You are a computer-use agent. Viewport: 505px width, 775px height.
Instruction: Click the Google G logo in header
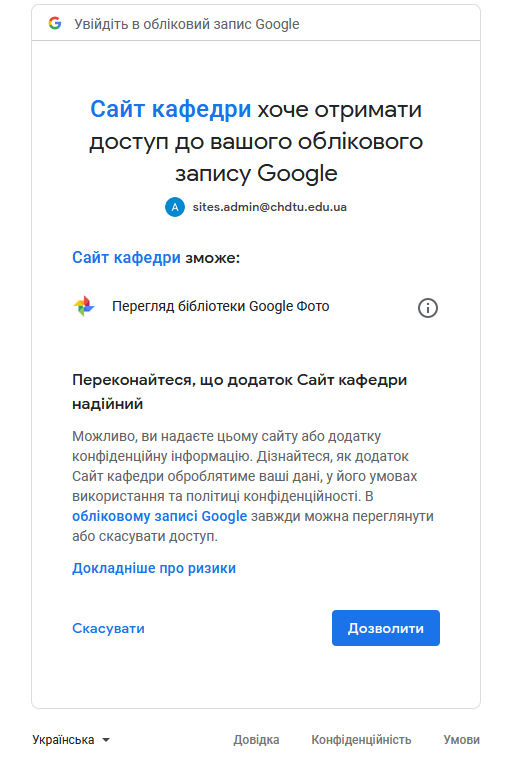click(55, 23)
